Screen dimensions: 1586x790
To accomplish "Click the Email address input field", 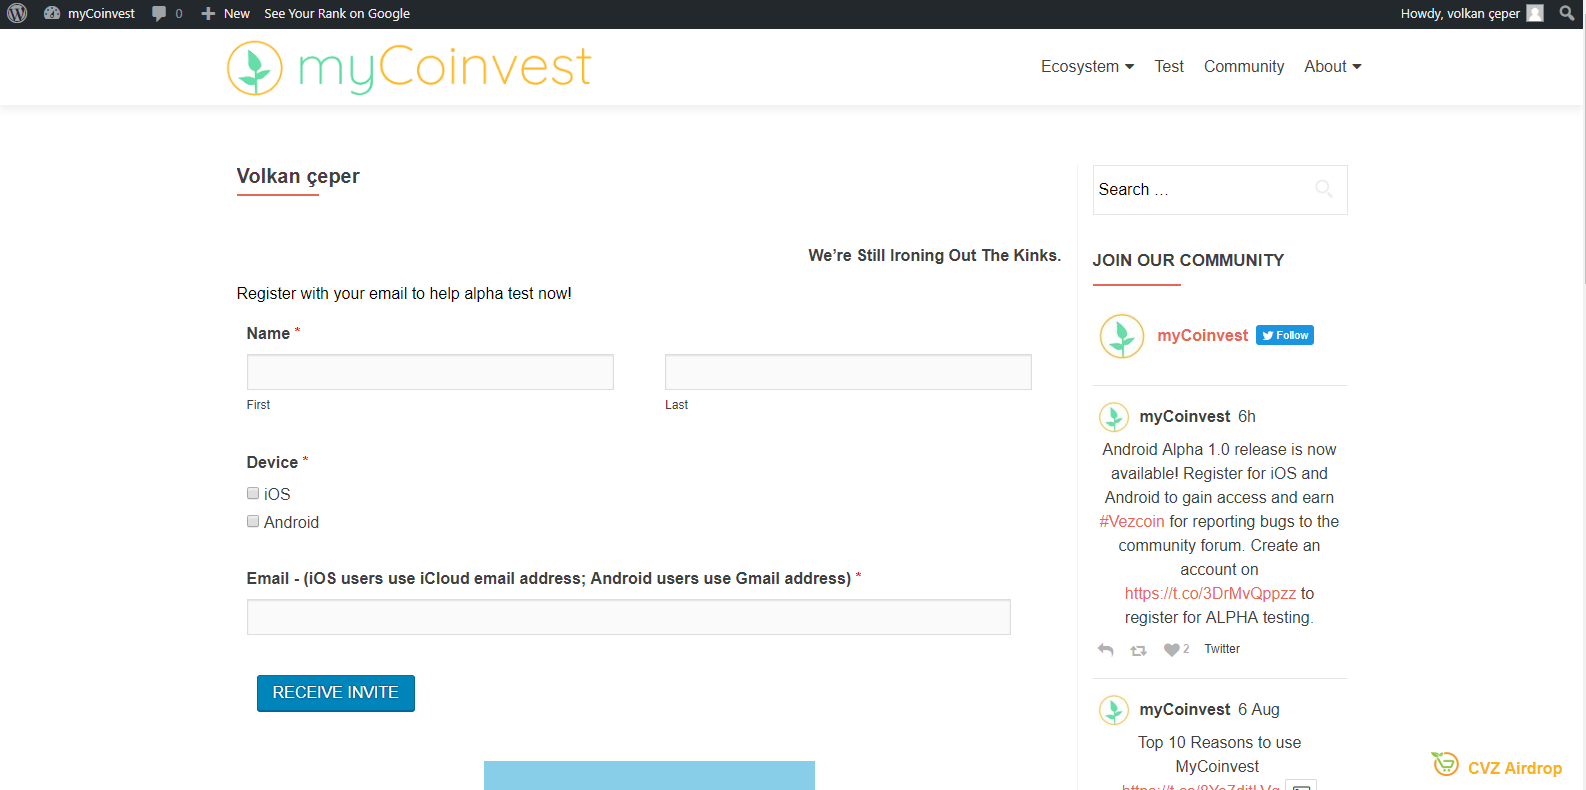I will pyautogui.click(x=629, y=617).
